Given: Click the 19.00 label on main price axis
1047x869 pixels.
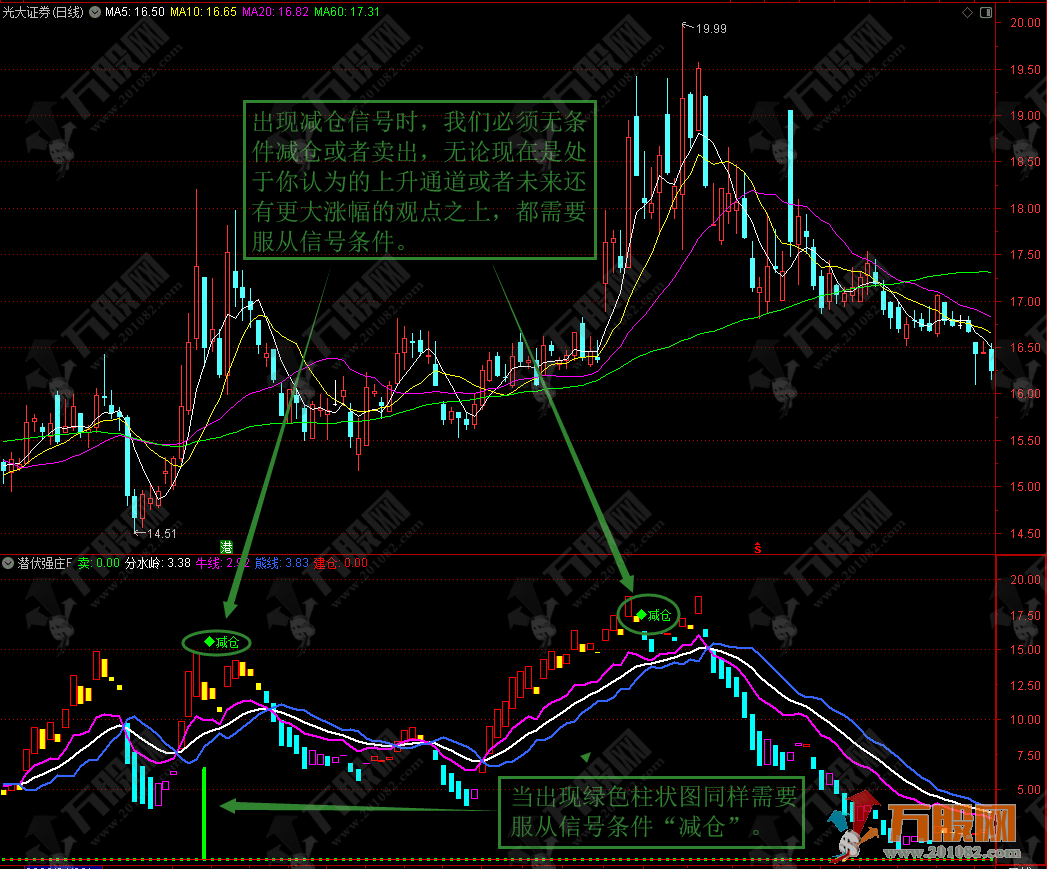Looking at the screenshot, I should click(1025, 116).
